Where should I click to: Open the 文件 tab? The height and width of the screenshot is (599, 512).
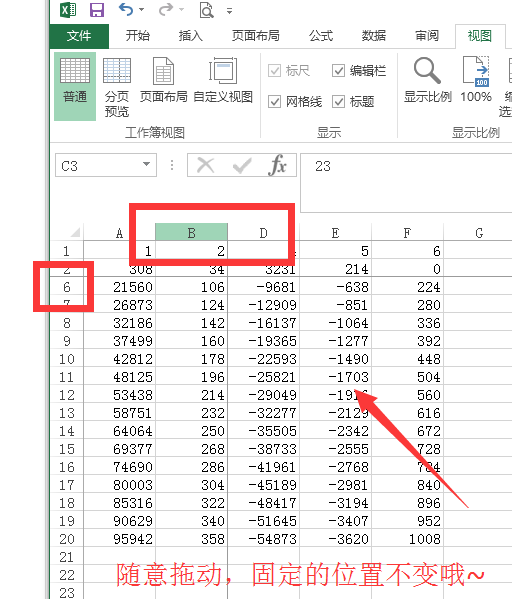[x=79, y=36]
